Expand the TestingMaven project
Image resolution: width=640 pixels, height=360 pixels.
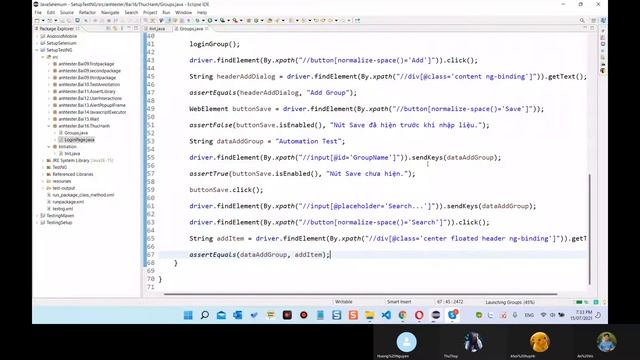(x=37, y=216)
